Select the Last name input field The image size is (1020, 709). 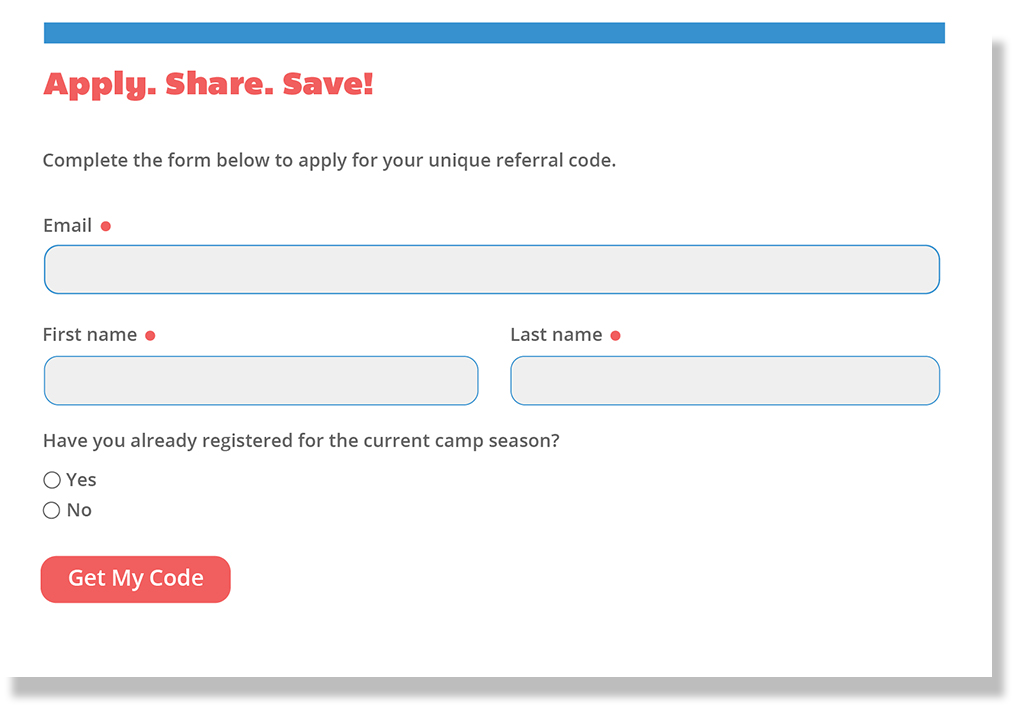(725, 381)
